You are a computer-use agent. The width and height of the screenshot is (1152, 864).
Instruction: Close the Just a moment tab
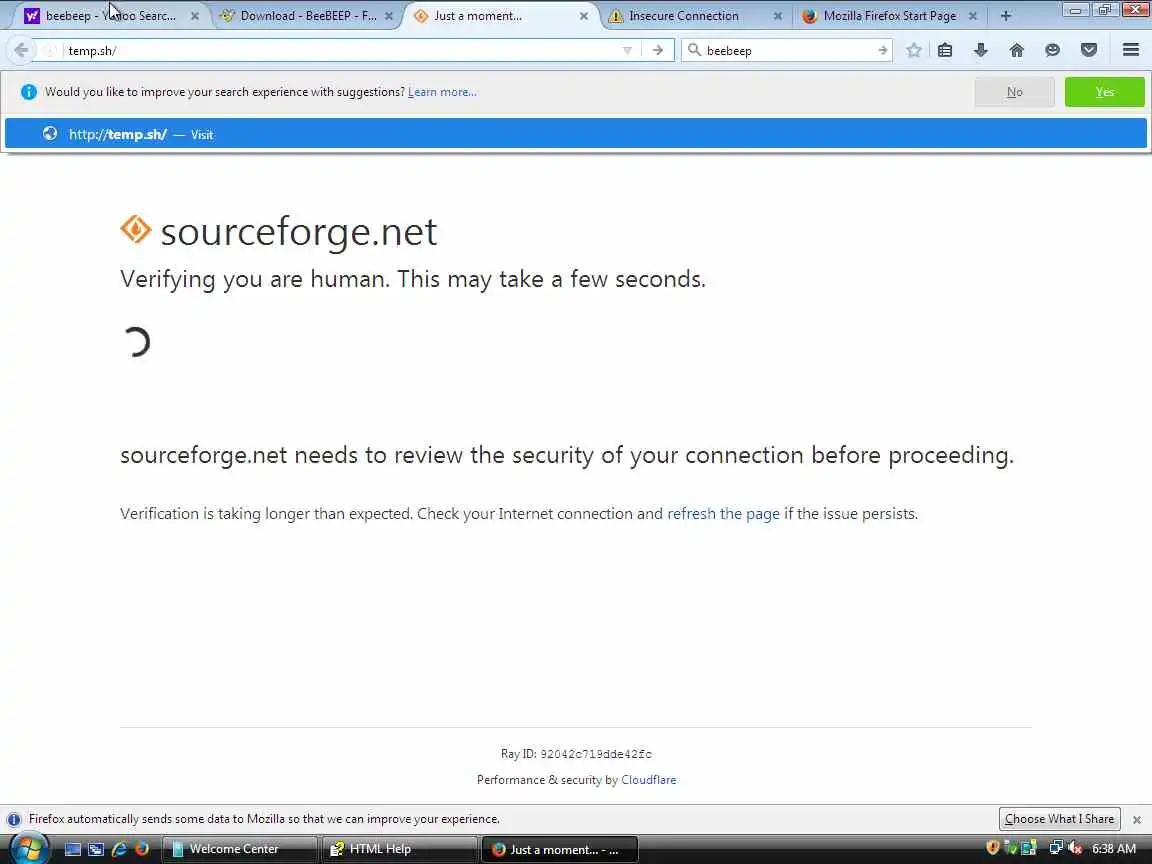coord(583,15)
